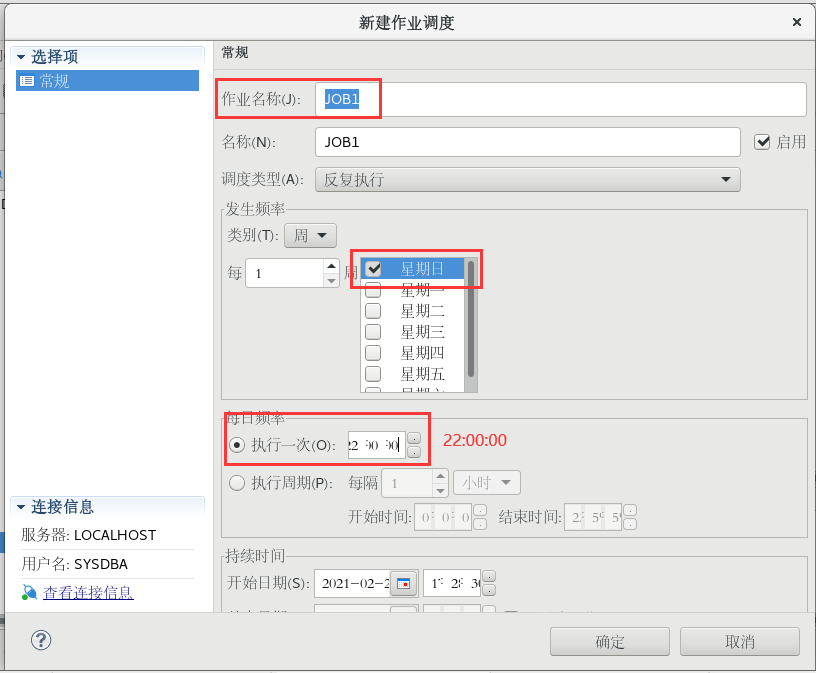
Task: Click the 开始日期 date field
Action: pos(353,583)
